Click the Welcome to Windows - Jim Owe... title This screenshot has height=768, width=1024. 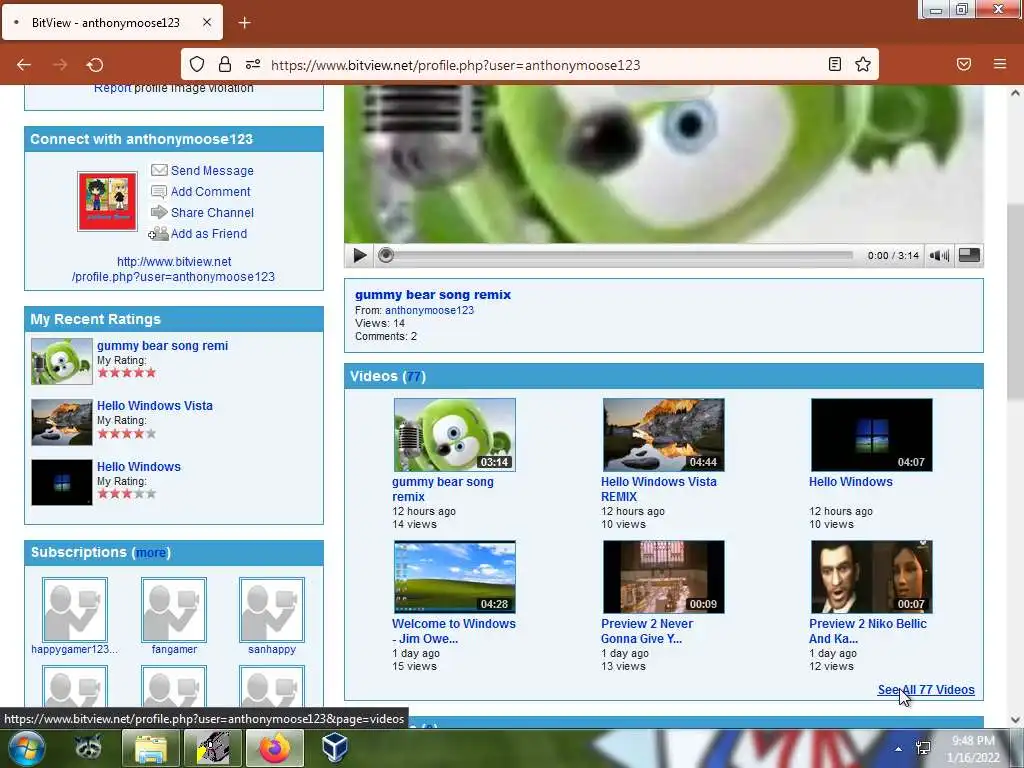coord(454,631)
